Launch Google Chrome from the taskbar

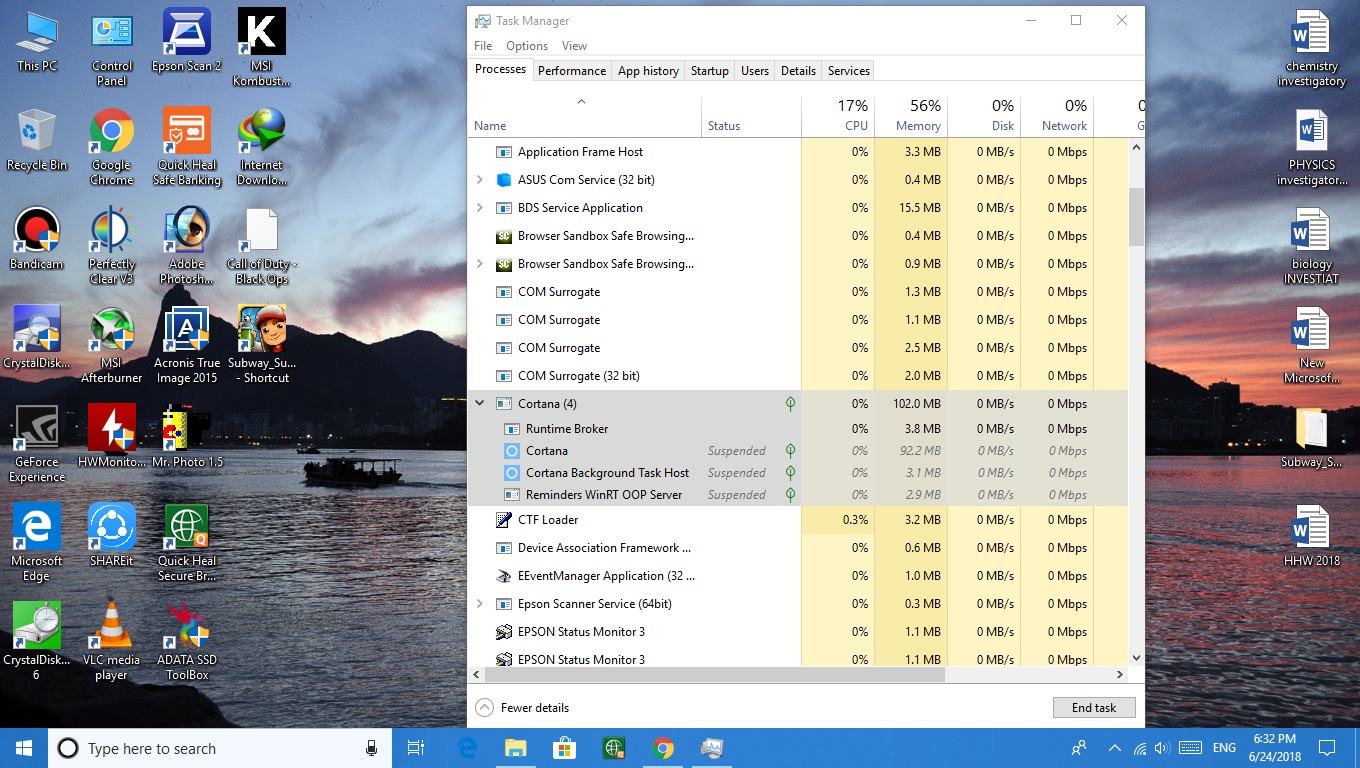click(663, 747)
